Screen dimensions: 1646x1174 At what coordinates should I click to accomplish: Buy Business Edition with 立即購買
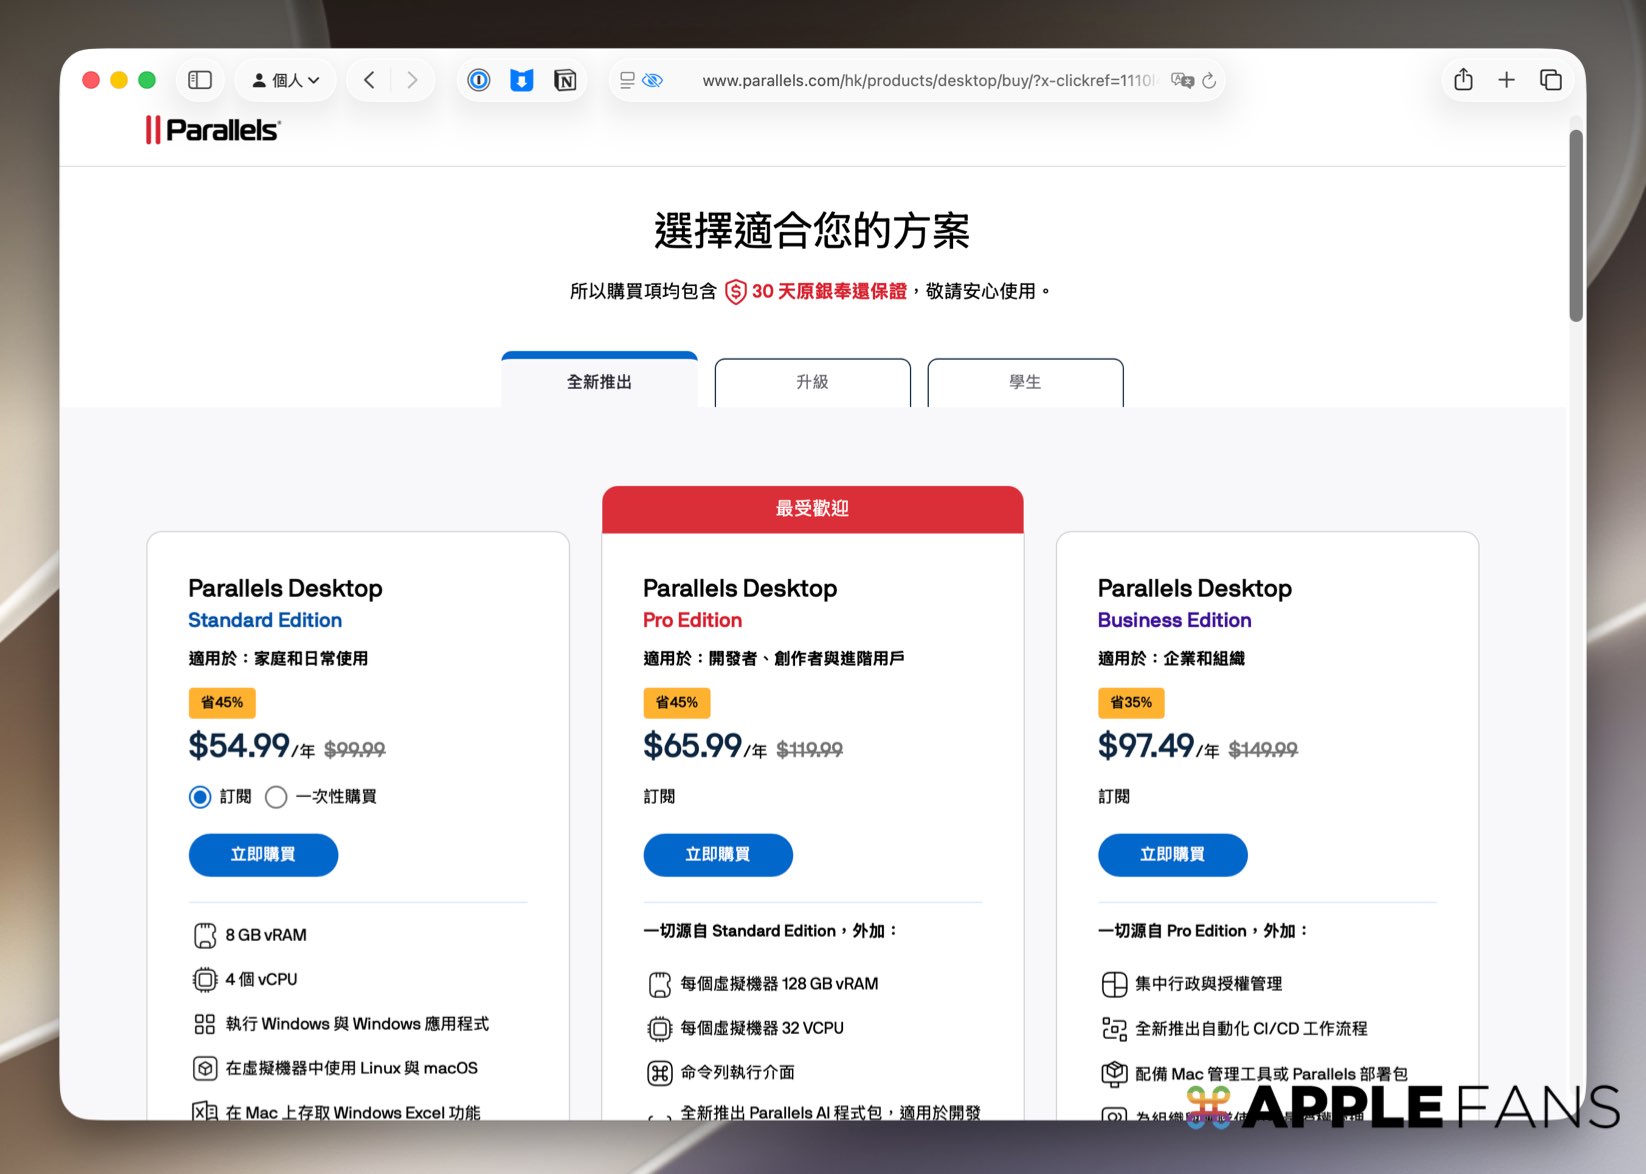[x=1173, y=855]
